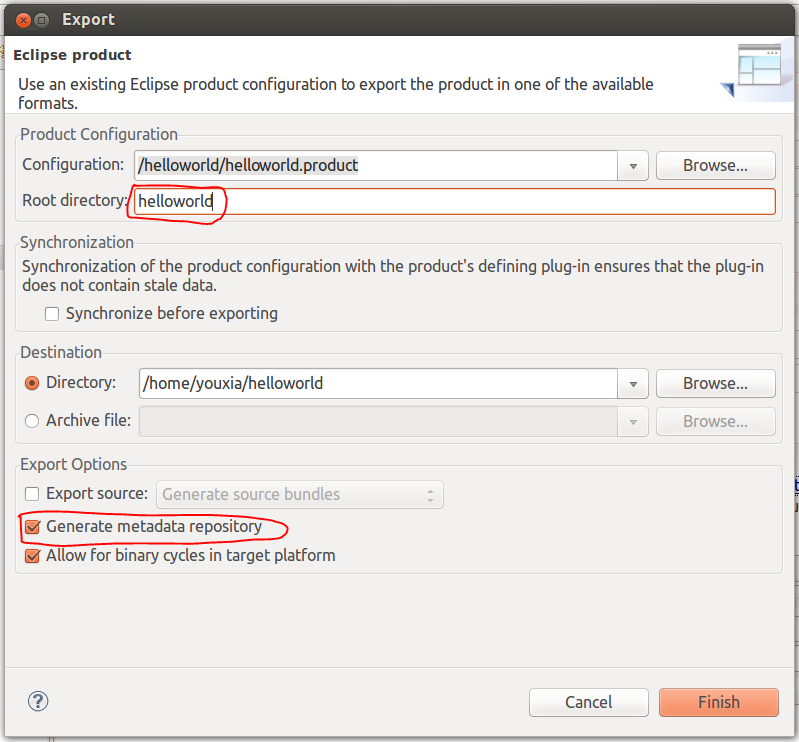Expand the Configuration dropdown arrow
Viewport: 799px width, 742px height.
pos(633,165)
